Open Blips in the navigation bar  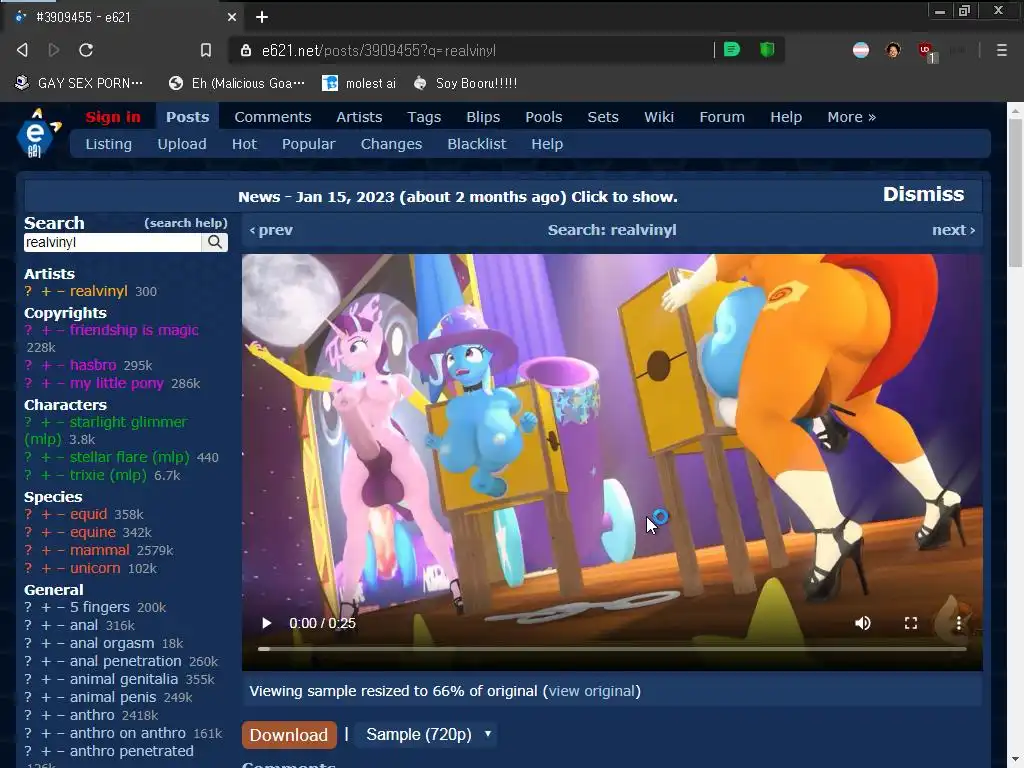[483, 117]
